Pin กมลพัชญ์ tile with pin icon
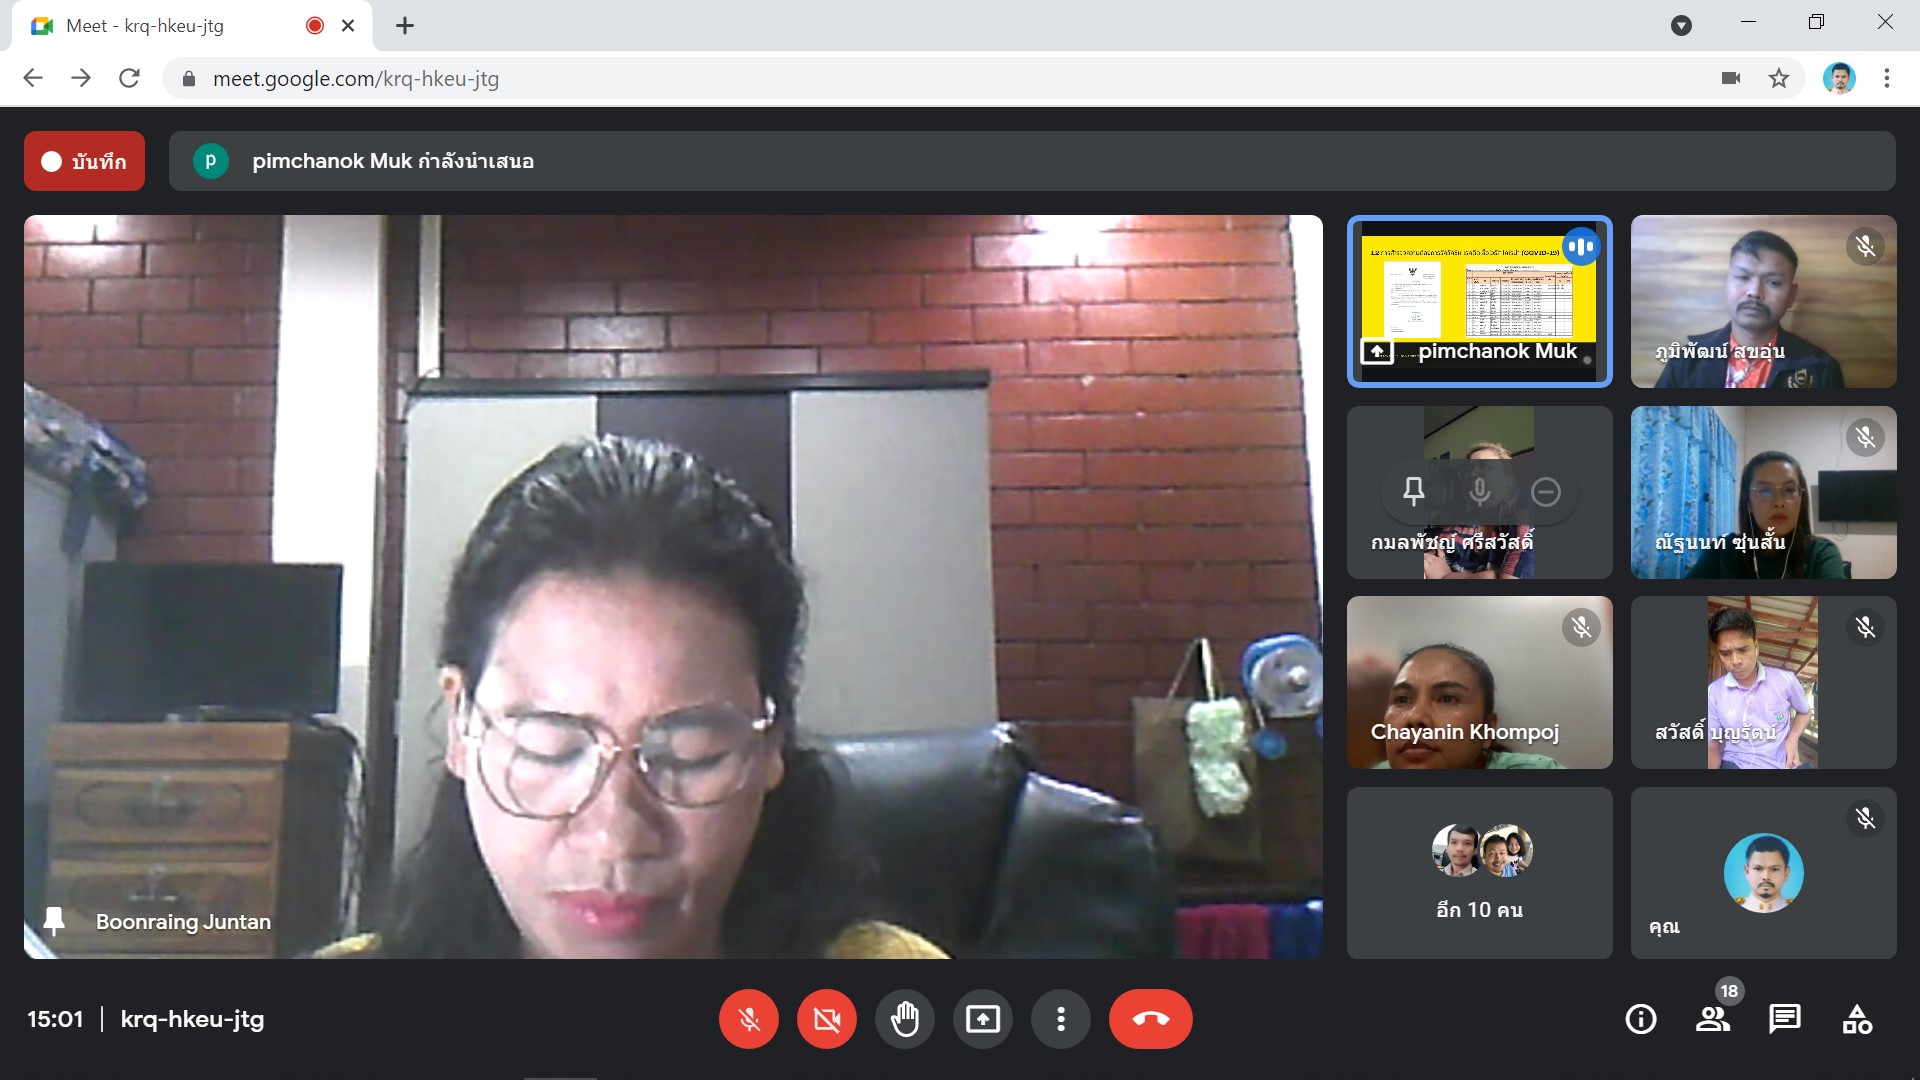This screenshot has height=1080, width=1920. pos(1413,491)
